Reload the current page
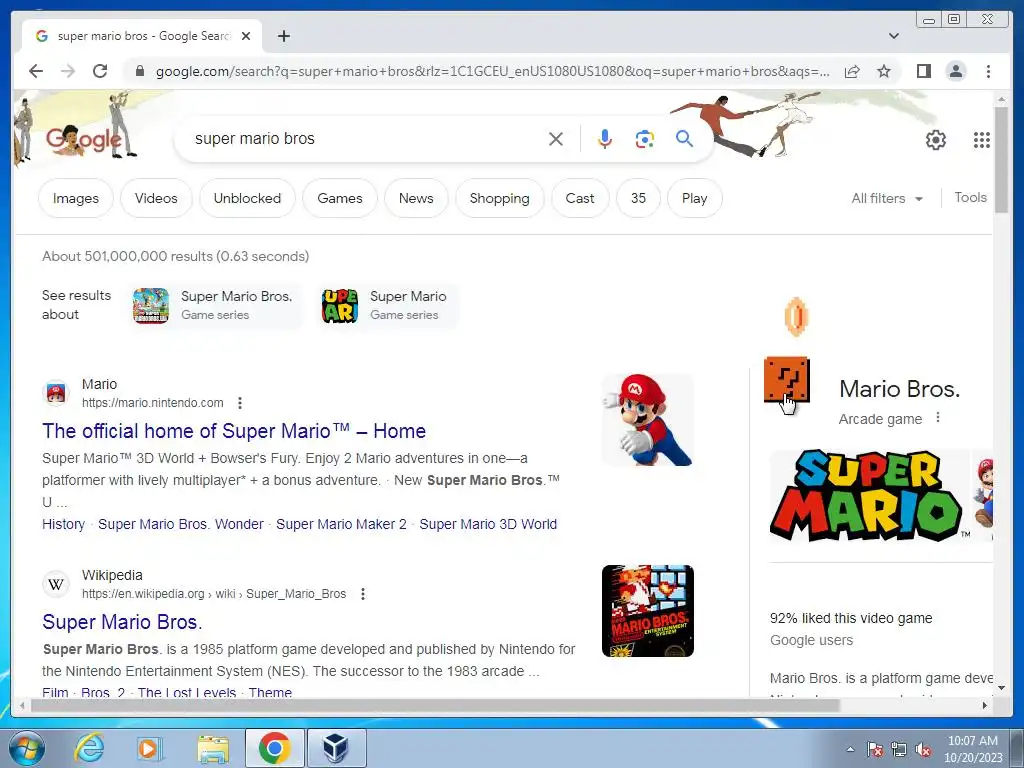The width and height of the screenshot is (1024, 768). [x=100, y=71]
